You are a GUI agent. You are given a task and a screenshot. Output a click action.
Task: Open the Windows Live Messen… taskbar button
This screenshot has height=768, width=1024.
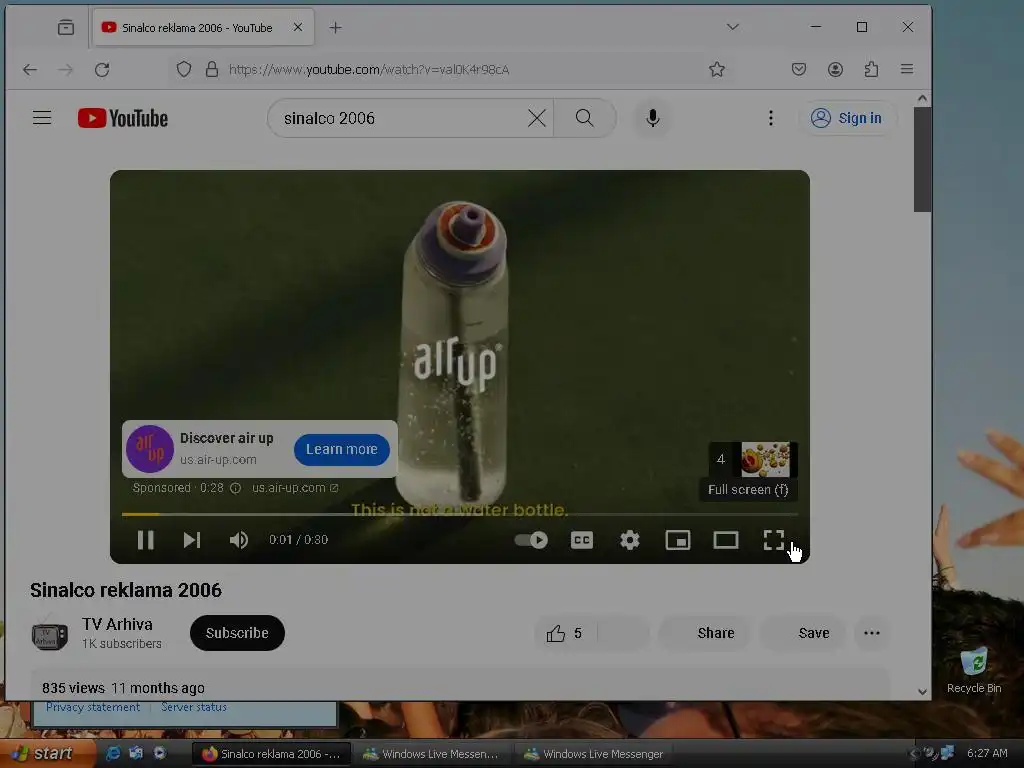(x=431, y=754)
